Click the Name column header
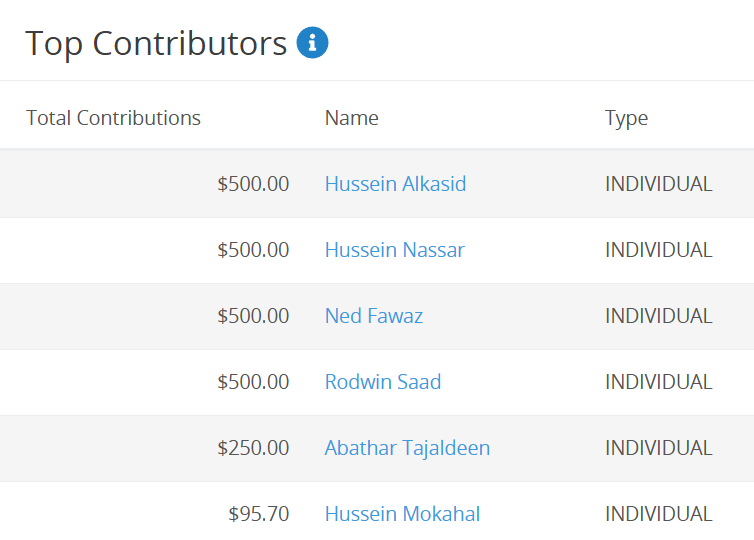The image size is (754, 540). 352,118
